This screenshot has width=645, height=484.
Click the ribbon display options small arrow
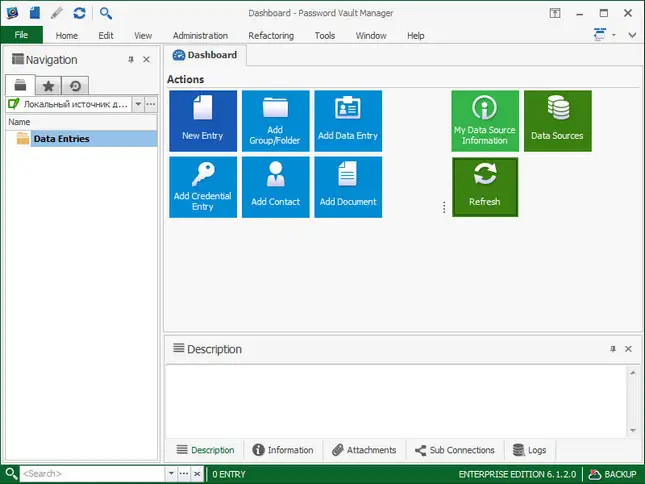[614, 35]
